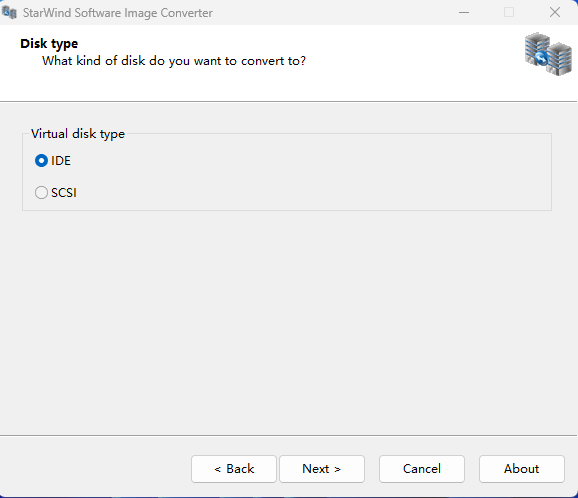Cancel the conversion wizard
Screen dimensions: 578x498
[x=422, y=469]
